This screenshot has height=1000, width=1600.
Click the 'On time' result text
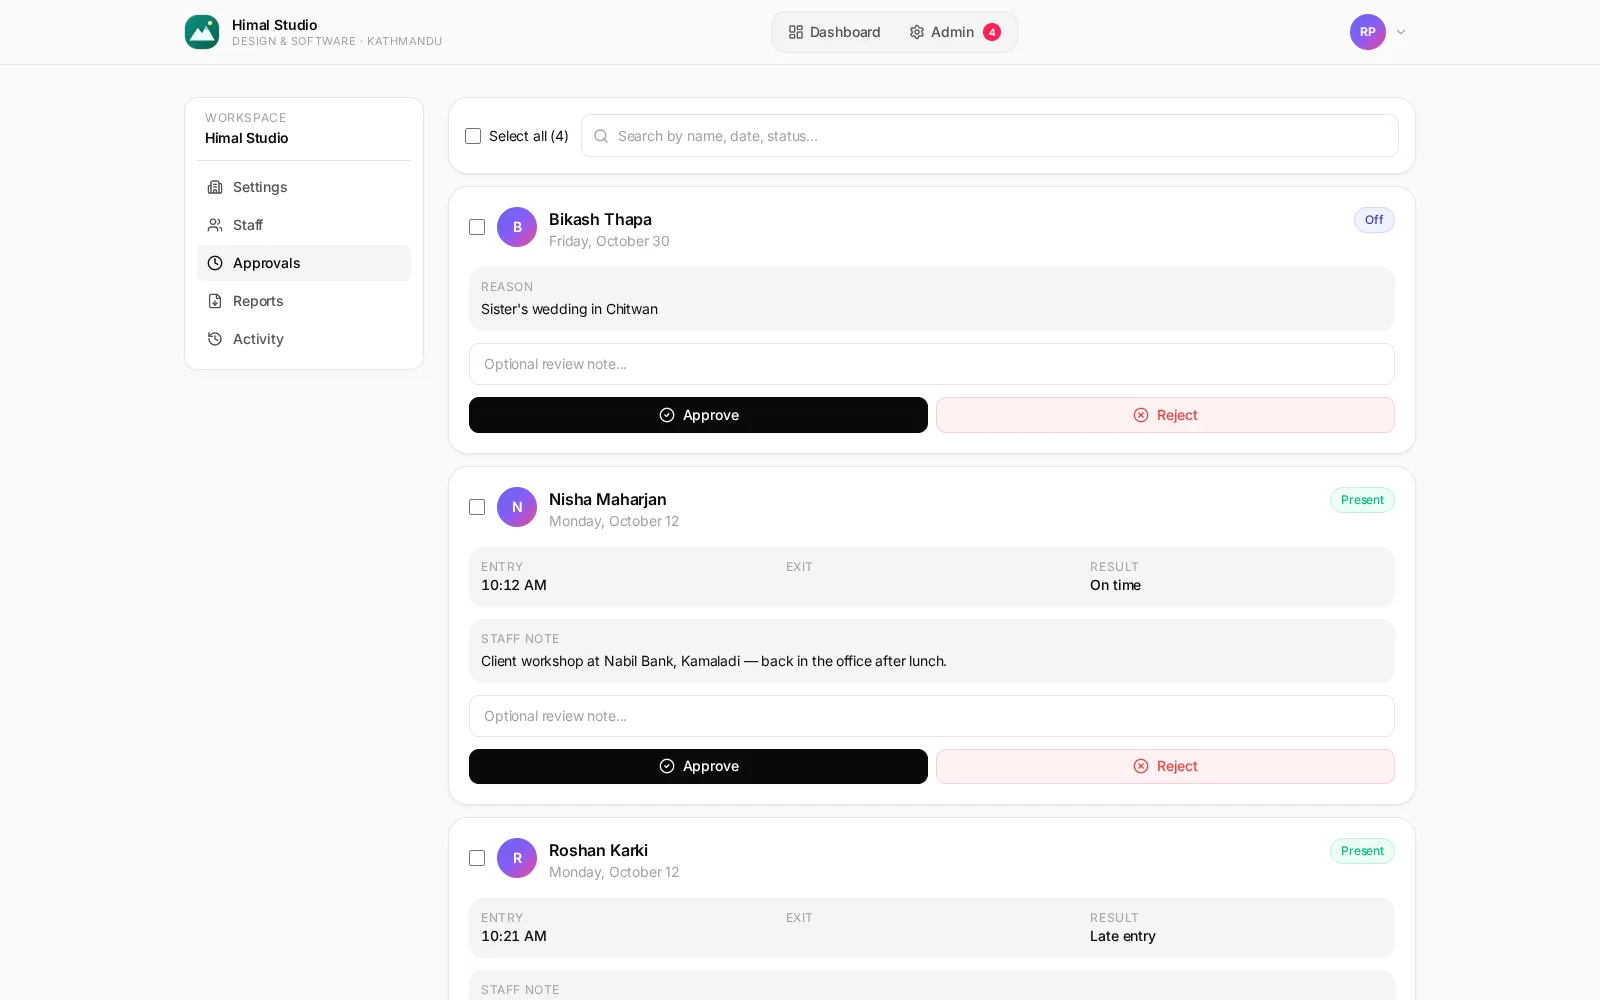[x=1115, y=585]
